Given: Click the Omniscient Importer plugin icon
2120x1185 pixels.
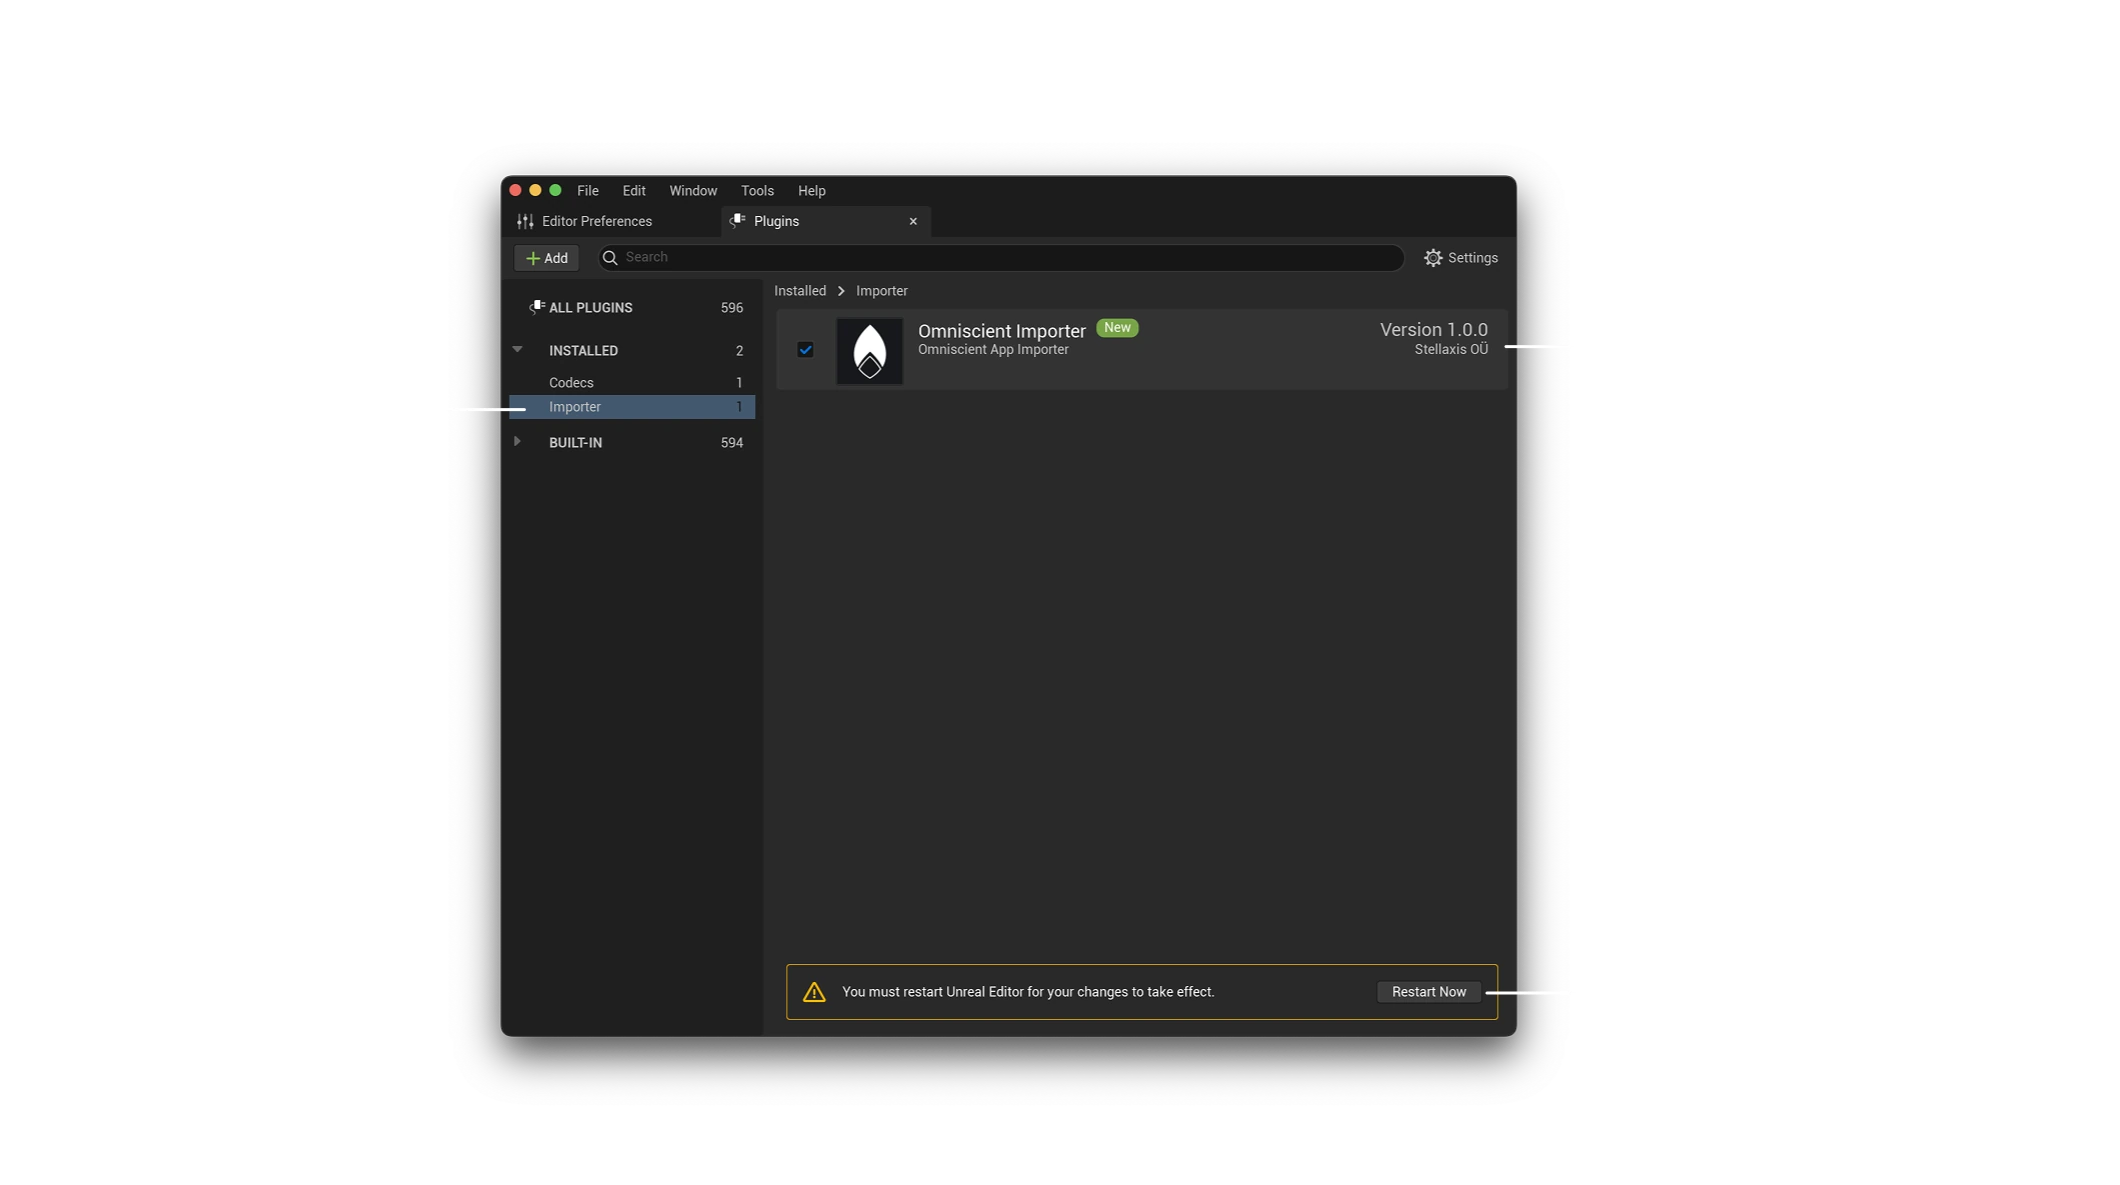Looking at the screenshot, I should click(x=869, y=351).
